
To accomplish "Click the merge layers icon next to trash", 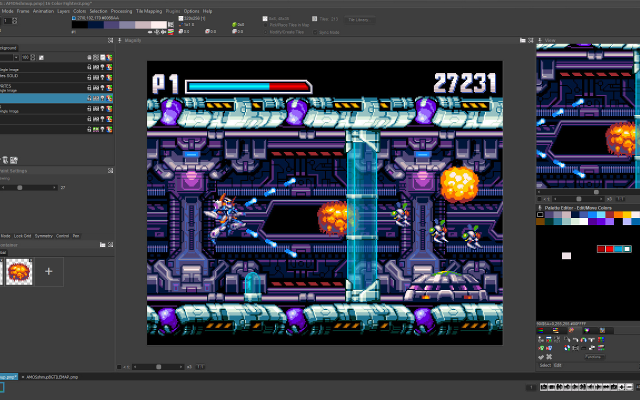I will coord(14,160).
